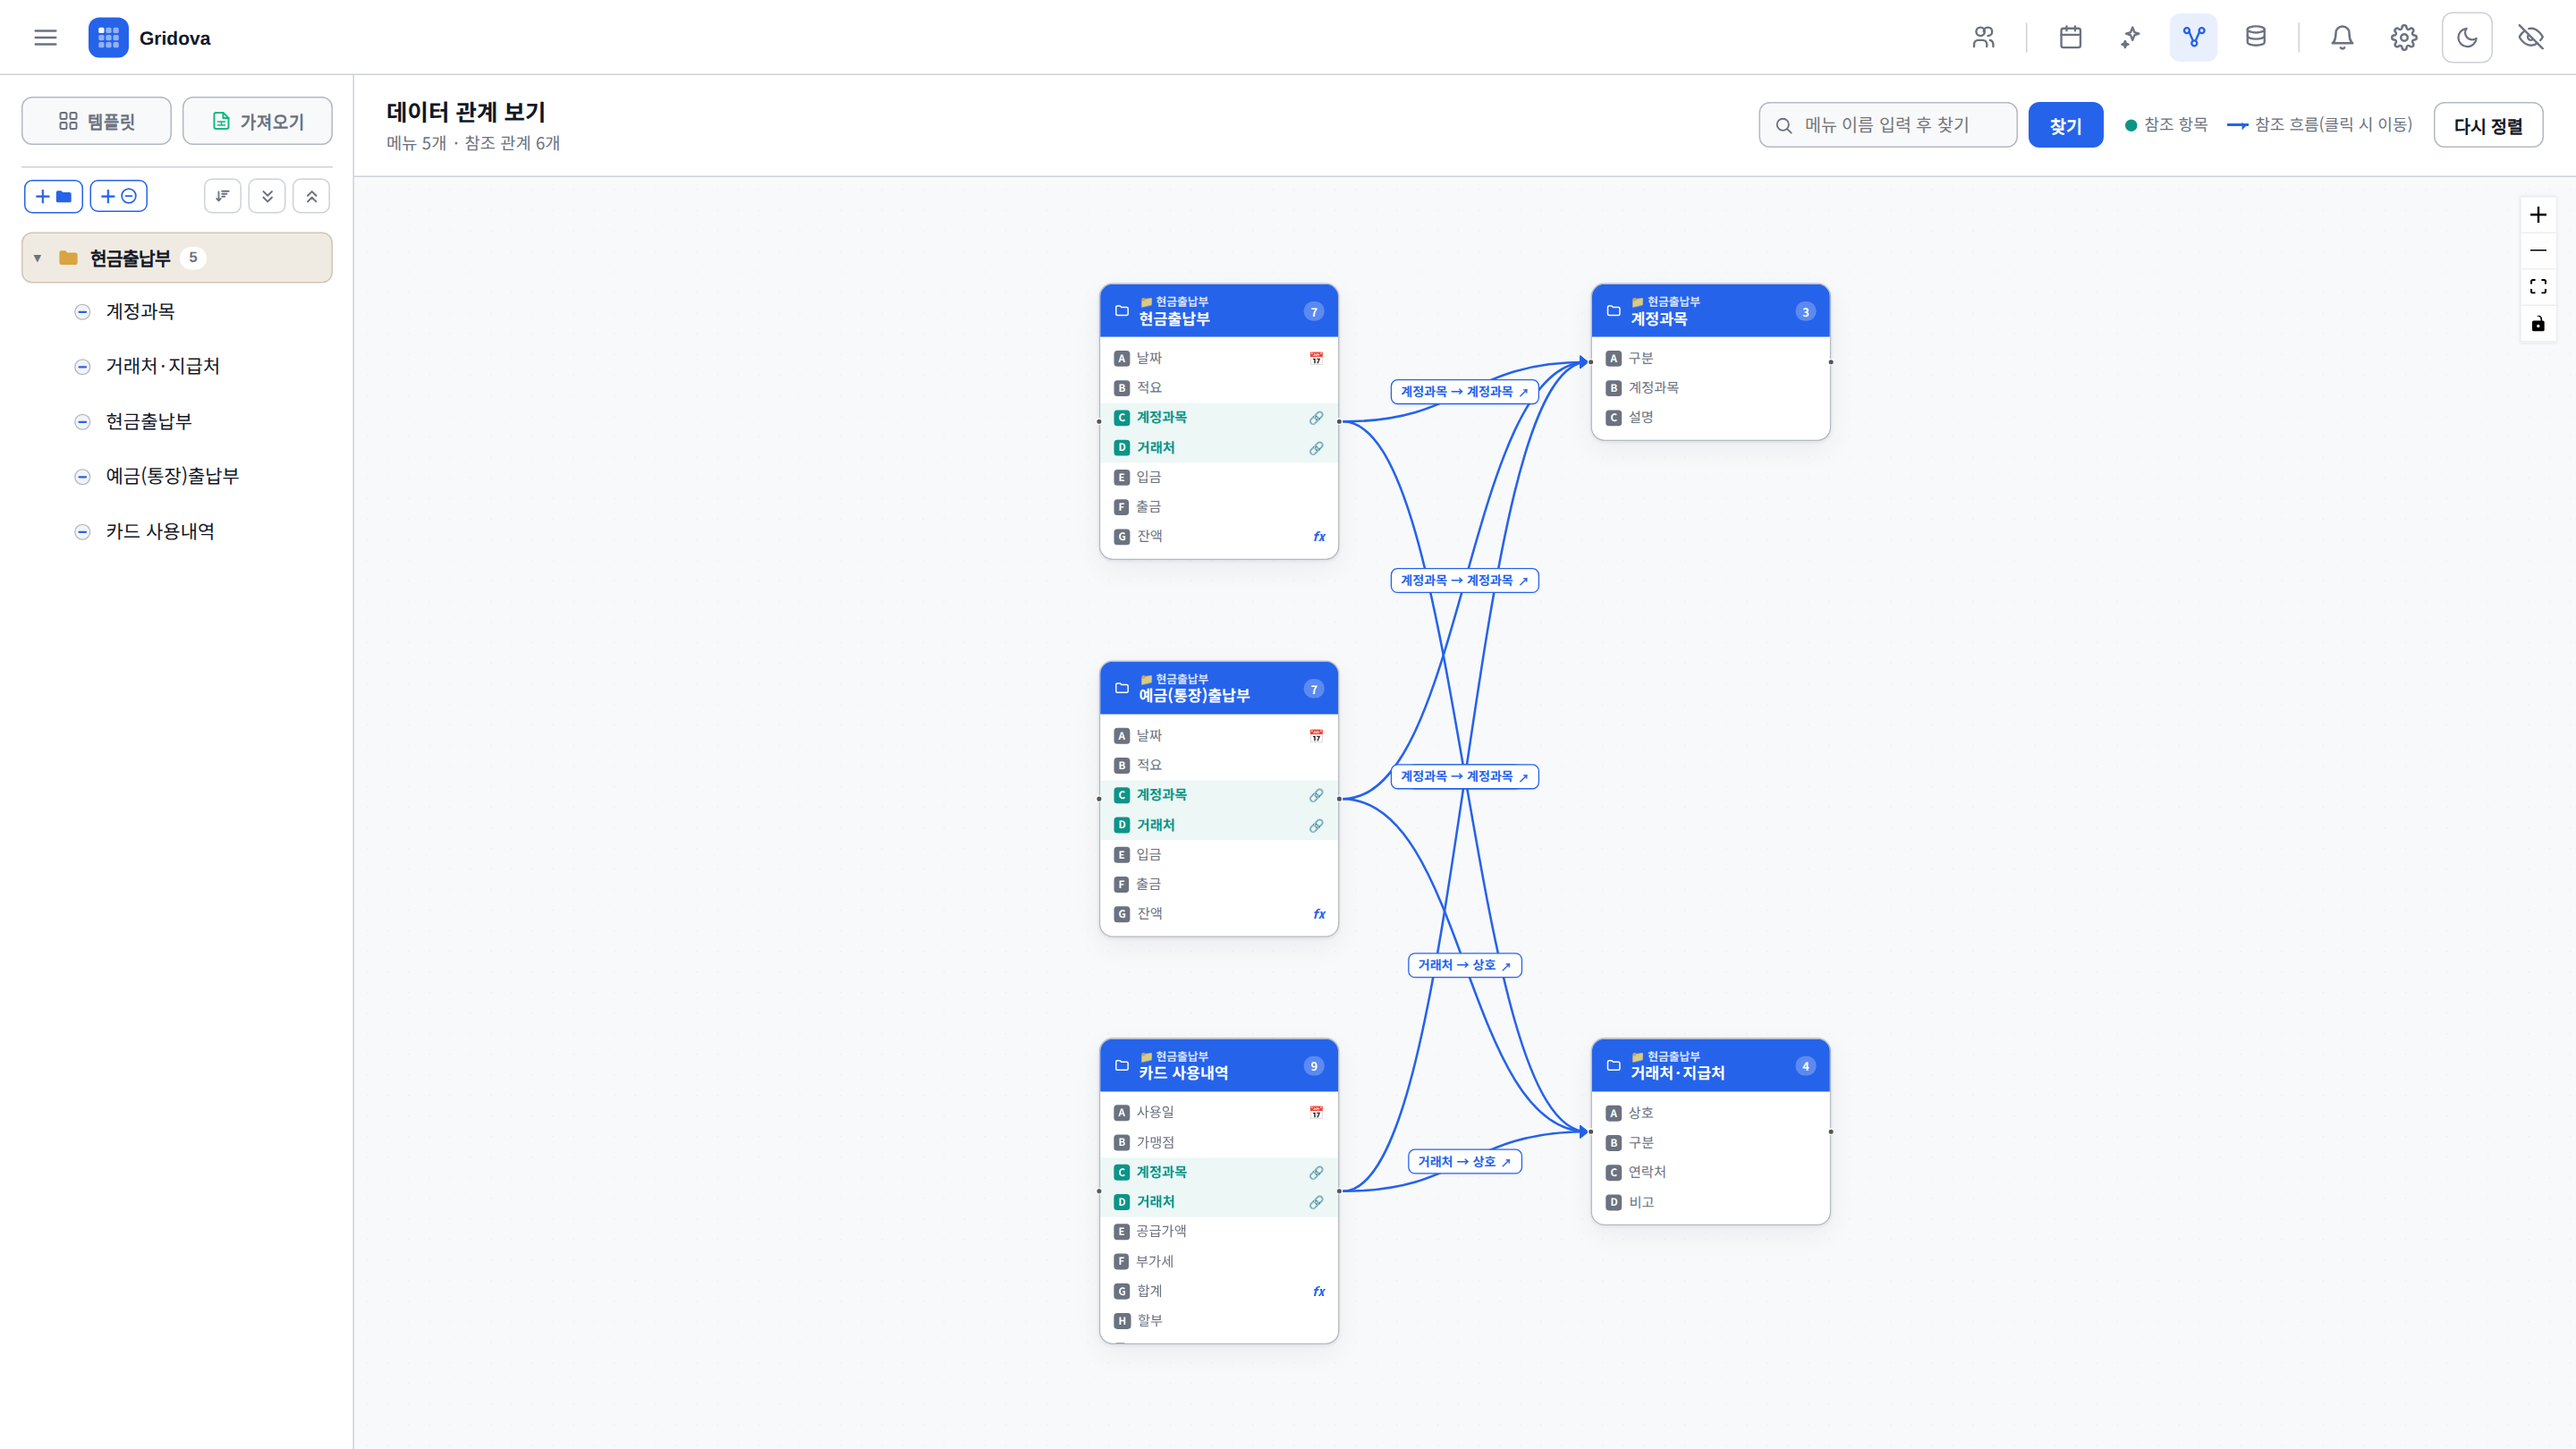Collapse the 현금출납부 folder

tap(37, 258)
